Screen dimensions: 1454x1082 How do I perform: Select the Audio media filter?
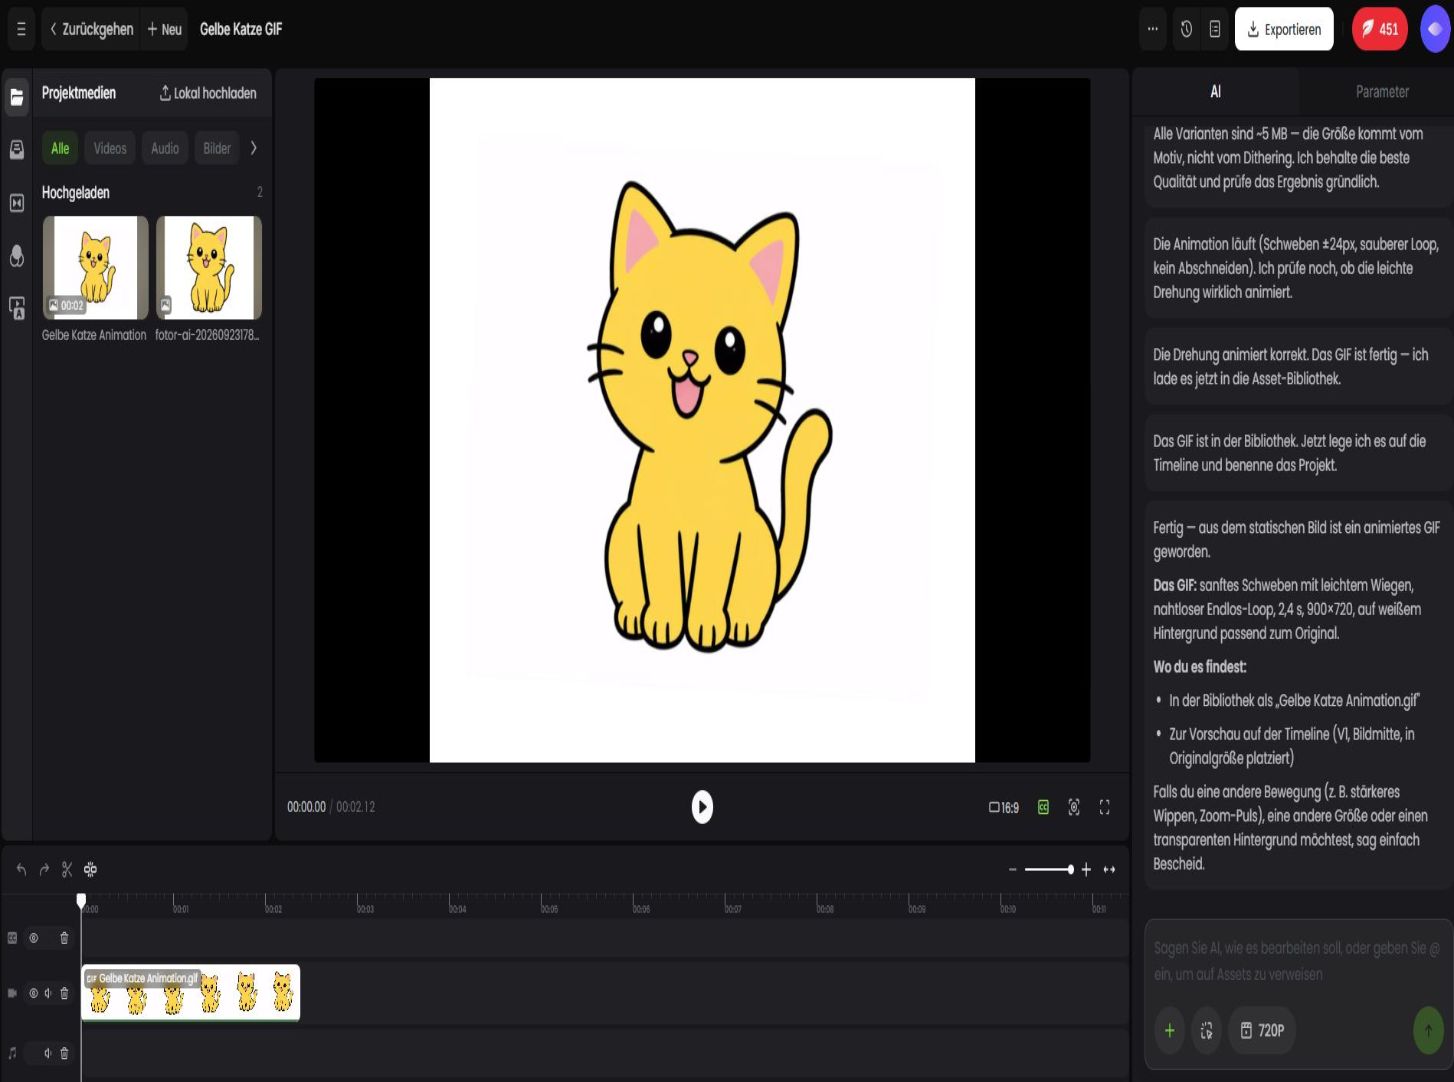pyautogui.click(x=165, y=148)
